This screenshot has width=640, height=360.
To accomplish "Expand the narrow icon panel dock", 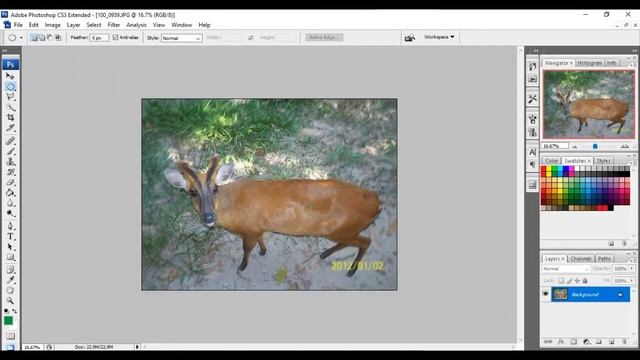I will click(536, 51).
